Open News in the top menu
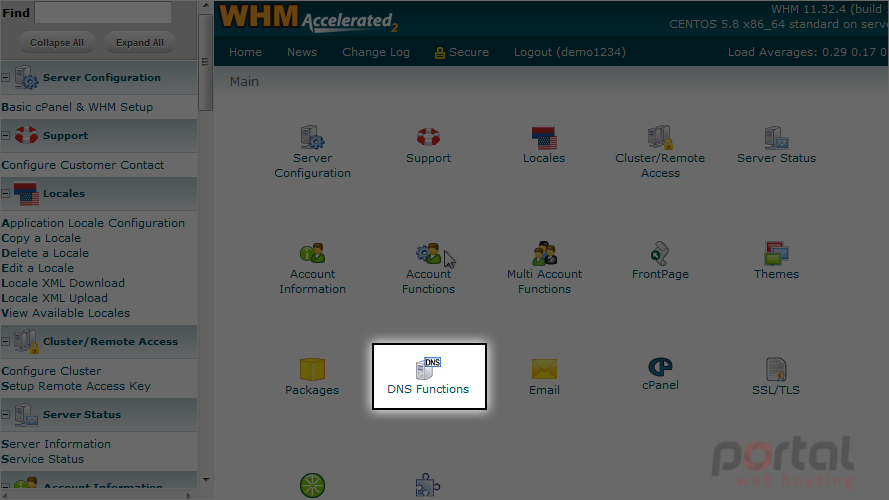This screenshot has width=889, height=500. point(302,52)
